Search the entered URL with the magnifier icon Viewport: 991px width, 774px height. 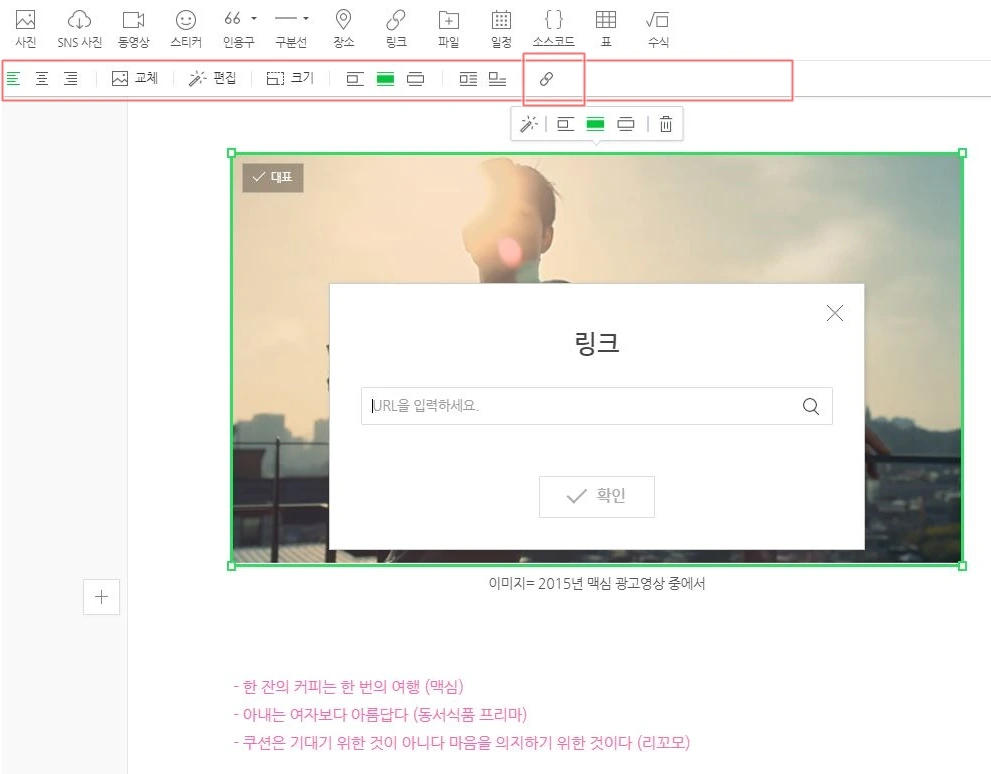point(810,406)
